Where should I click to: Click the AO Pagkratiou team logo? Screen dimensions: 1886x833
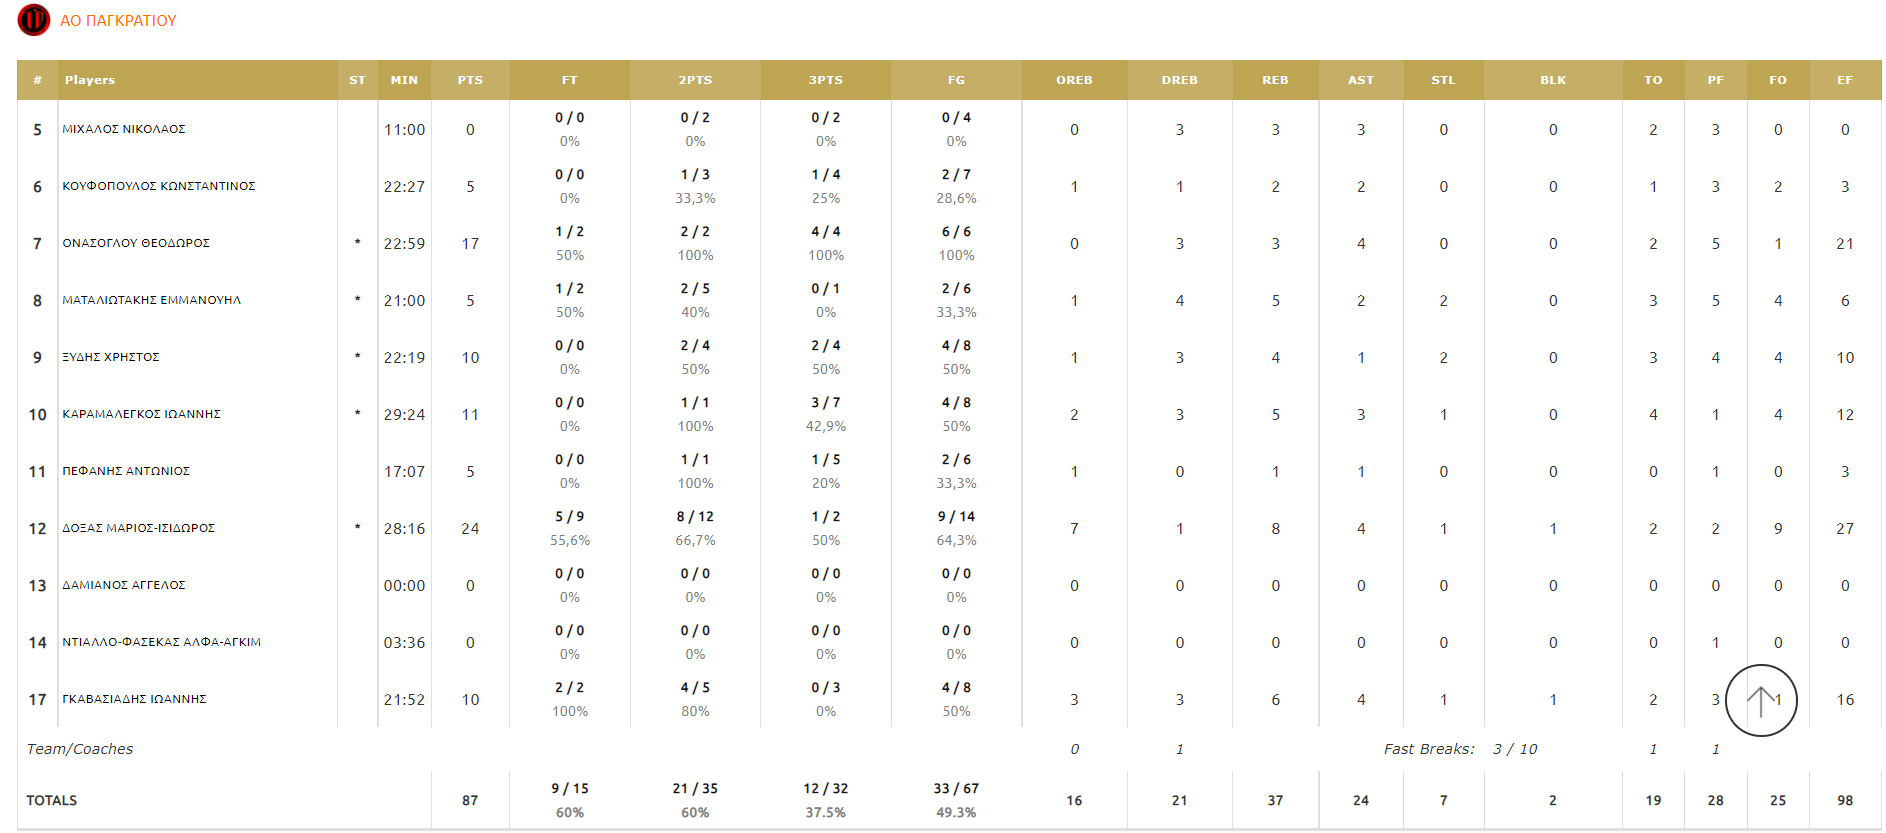pyautogui.click(x=33, y=20)
